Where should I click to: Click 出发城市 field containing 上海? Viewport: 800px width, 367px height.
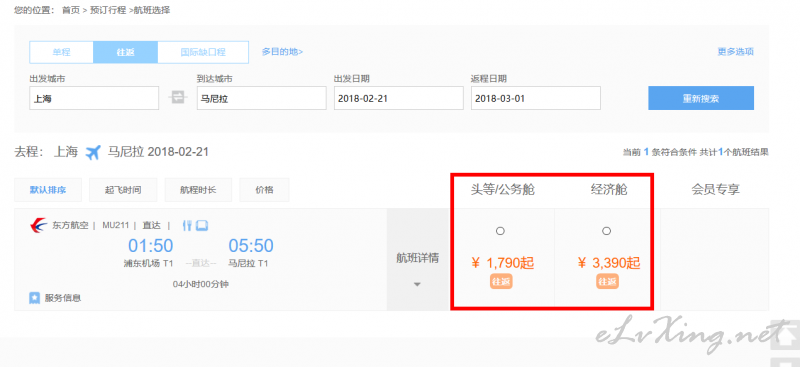pos(94,98)
